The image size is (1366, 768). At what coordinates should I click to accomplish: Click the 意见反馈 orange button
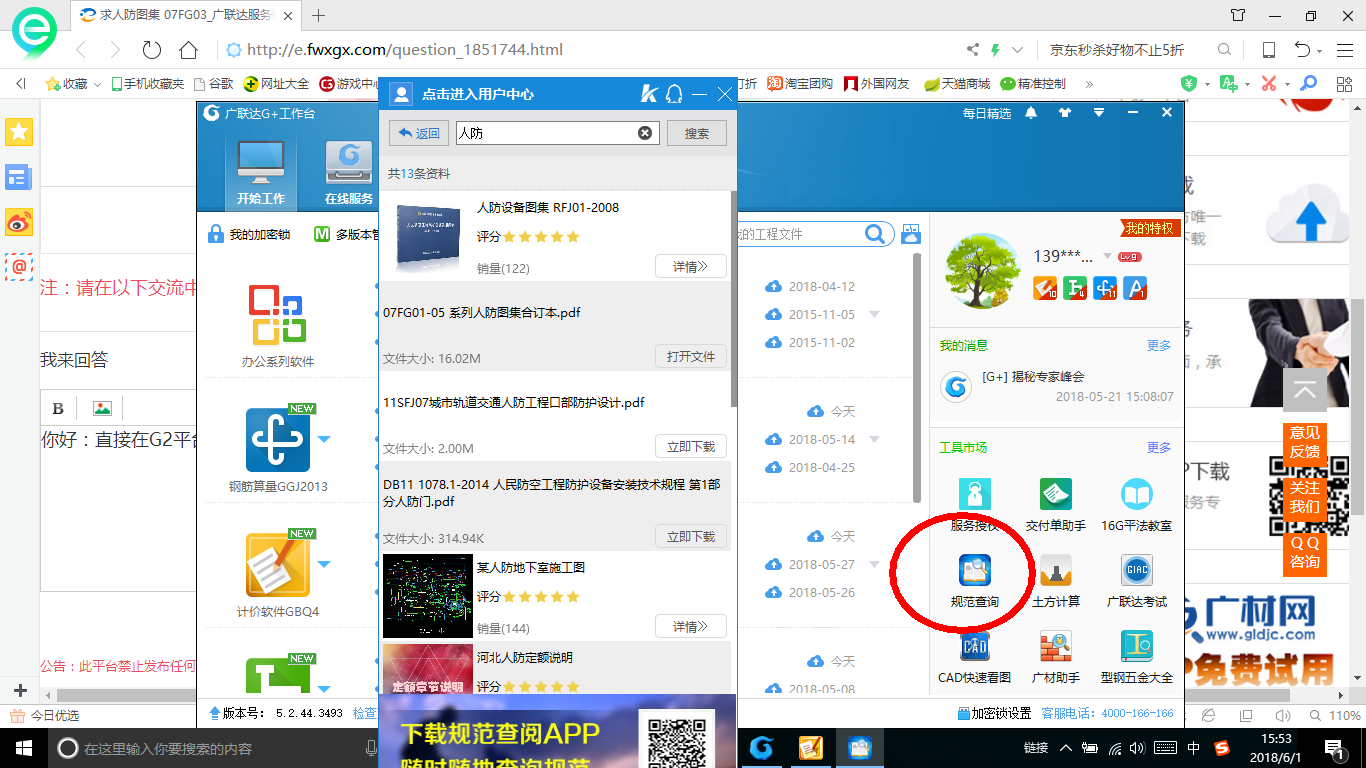click(1304, 442)
